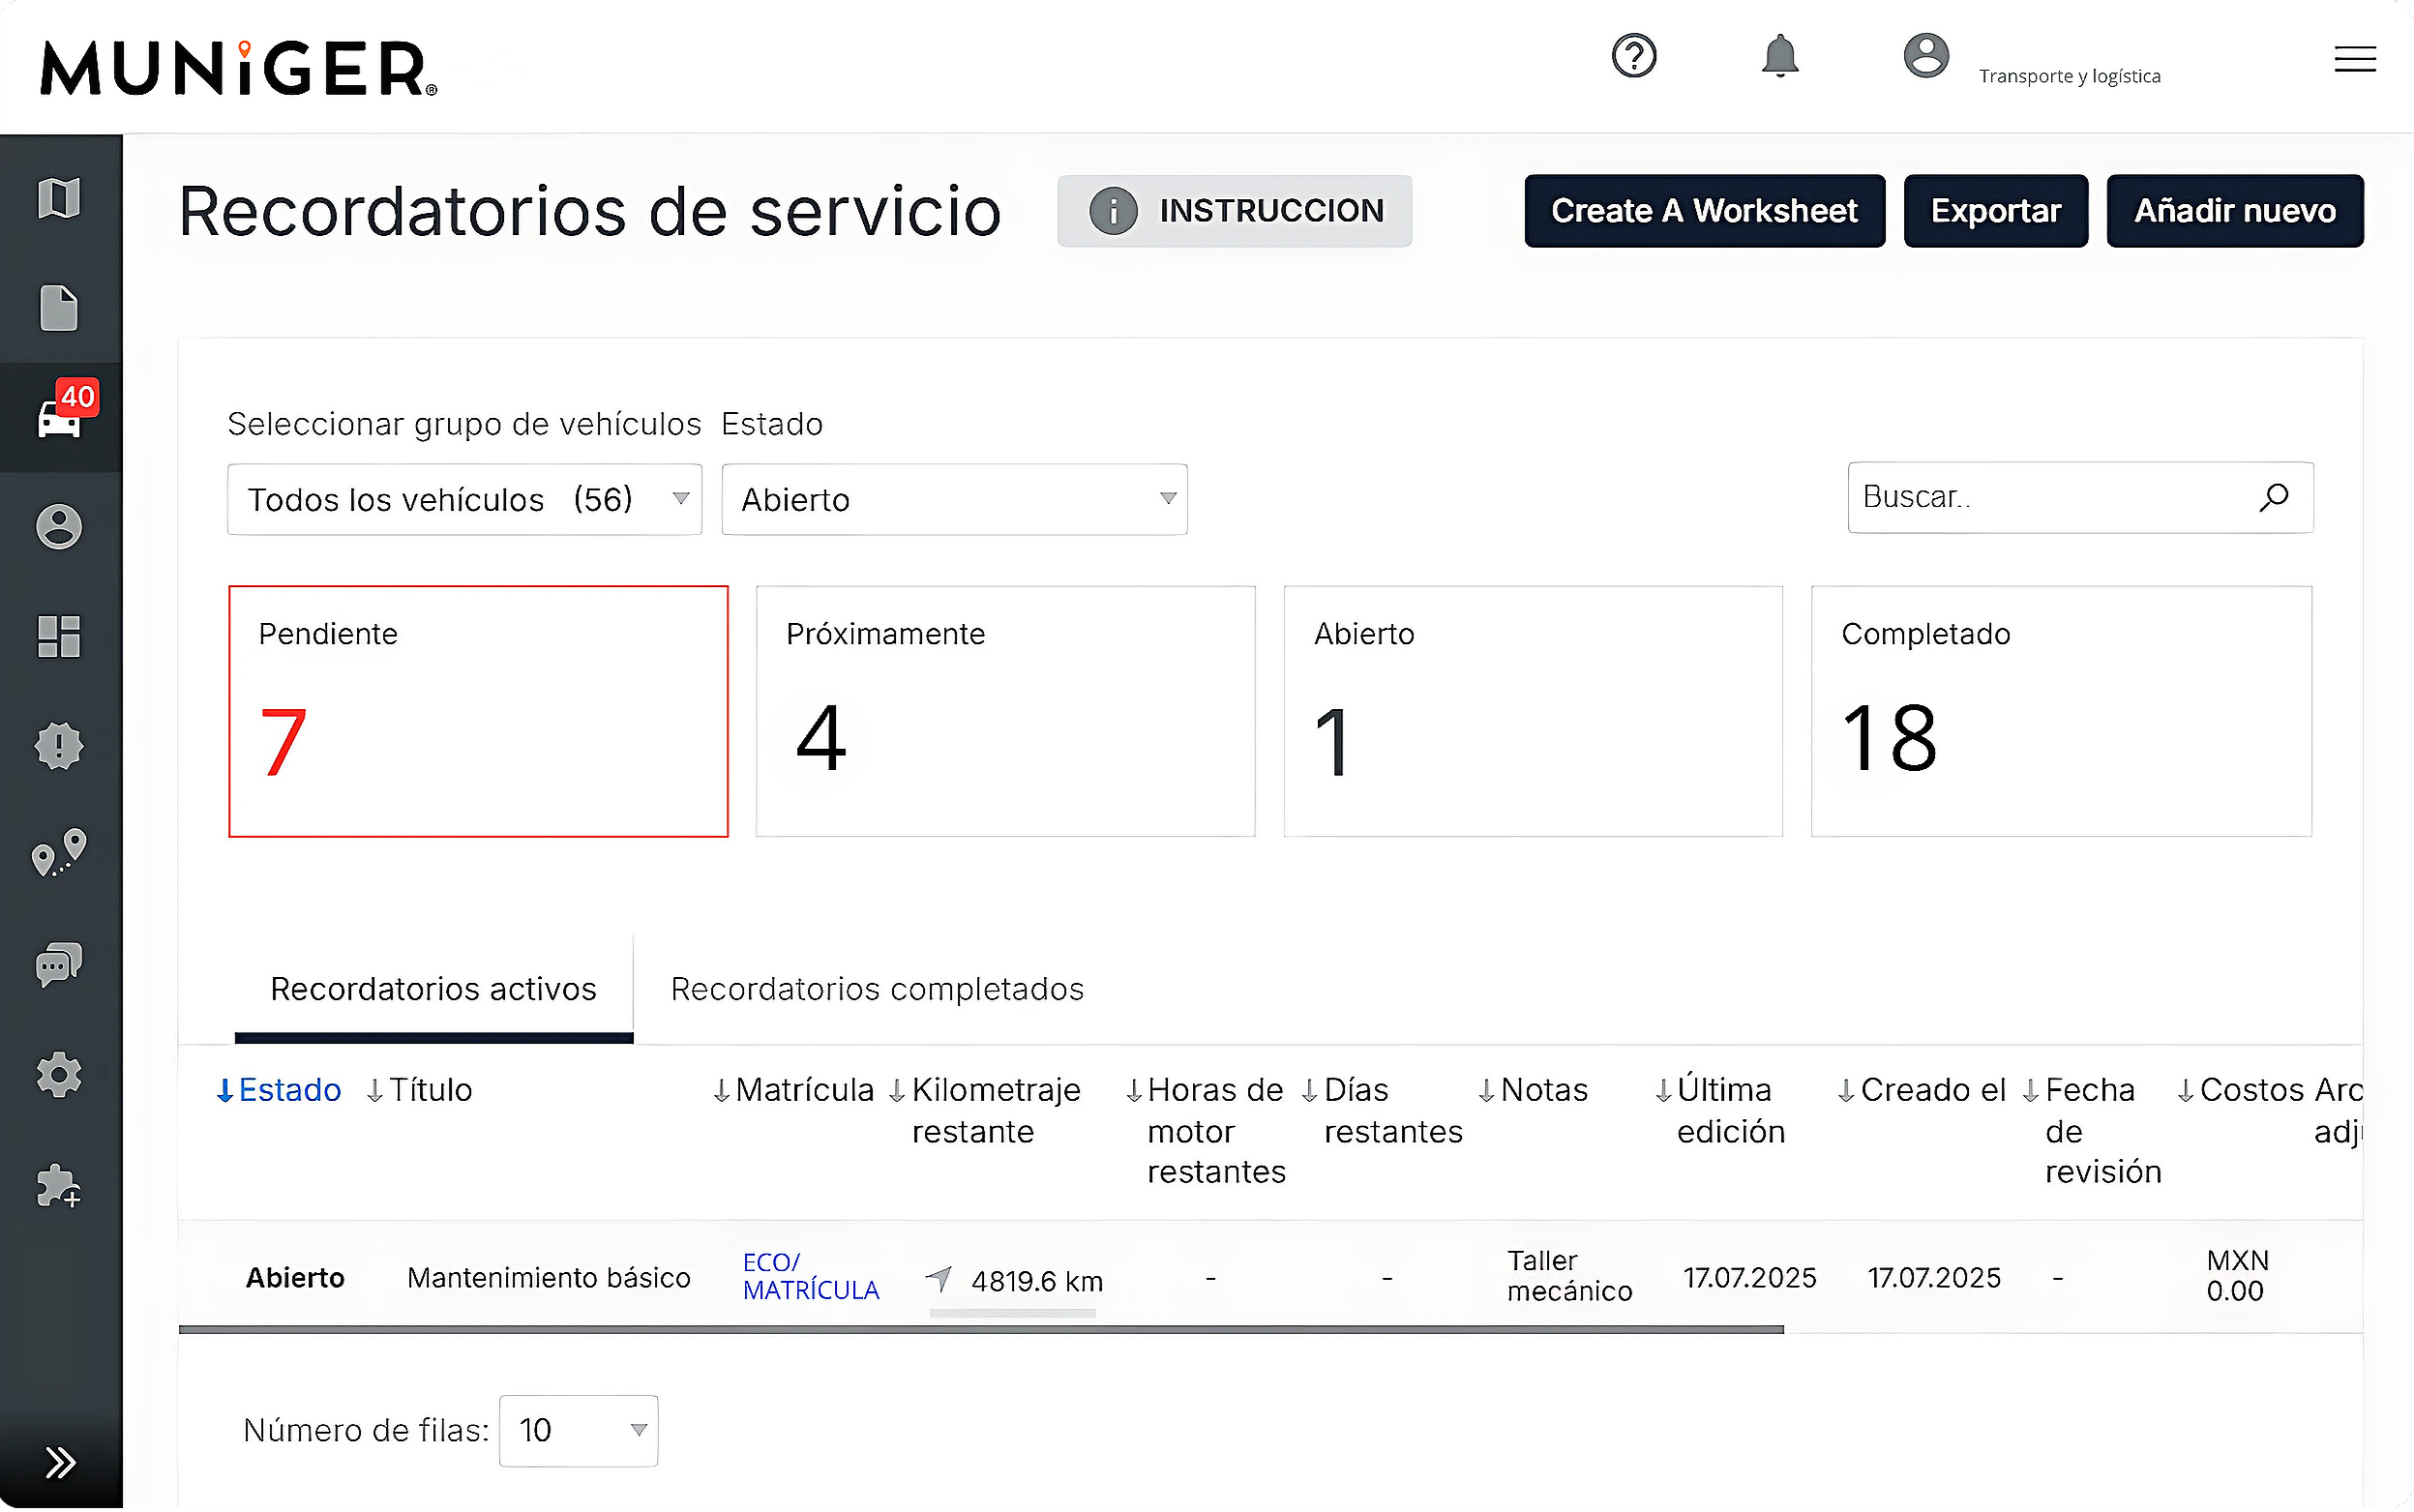
Task: Open ECO/MATRÍCULA vehicle link
Action: [x=810, y=1277]
